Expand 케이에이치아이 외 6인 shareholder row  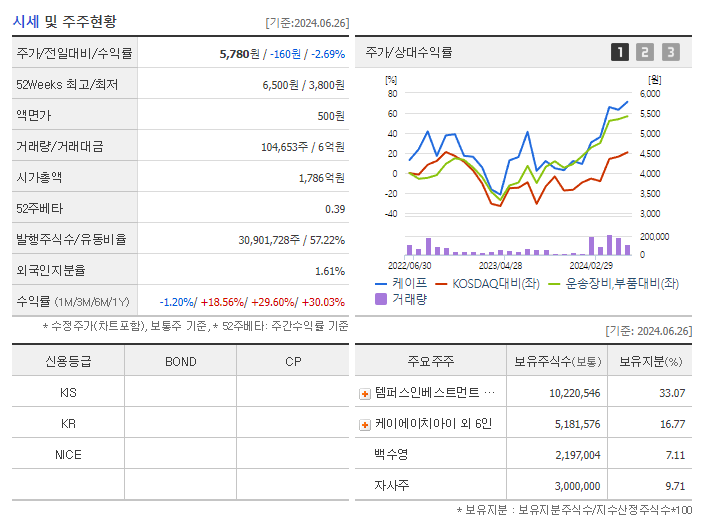pyautogui.click(x=365, y=425)
